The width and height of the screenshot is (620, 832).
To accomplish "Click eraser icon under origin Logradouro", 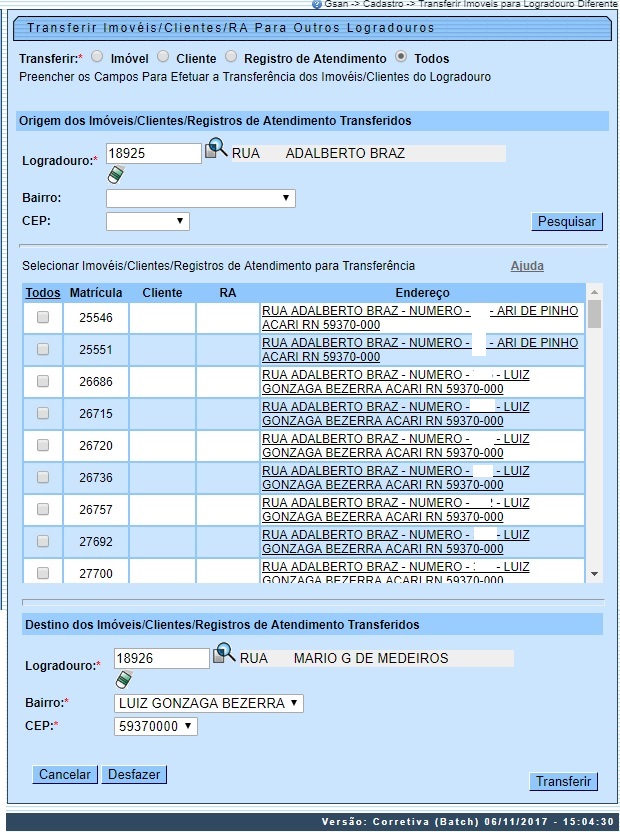I will (x=116, y=175).
